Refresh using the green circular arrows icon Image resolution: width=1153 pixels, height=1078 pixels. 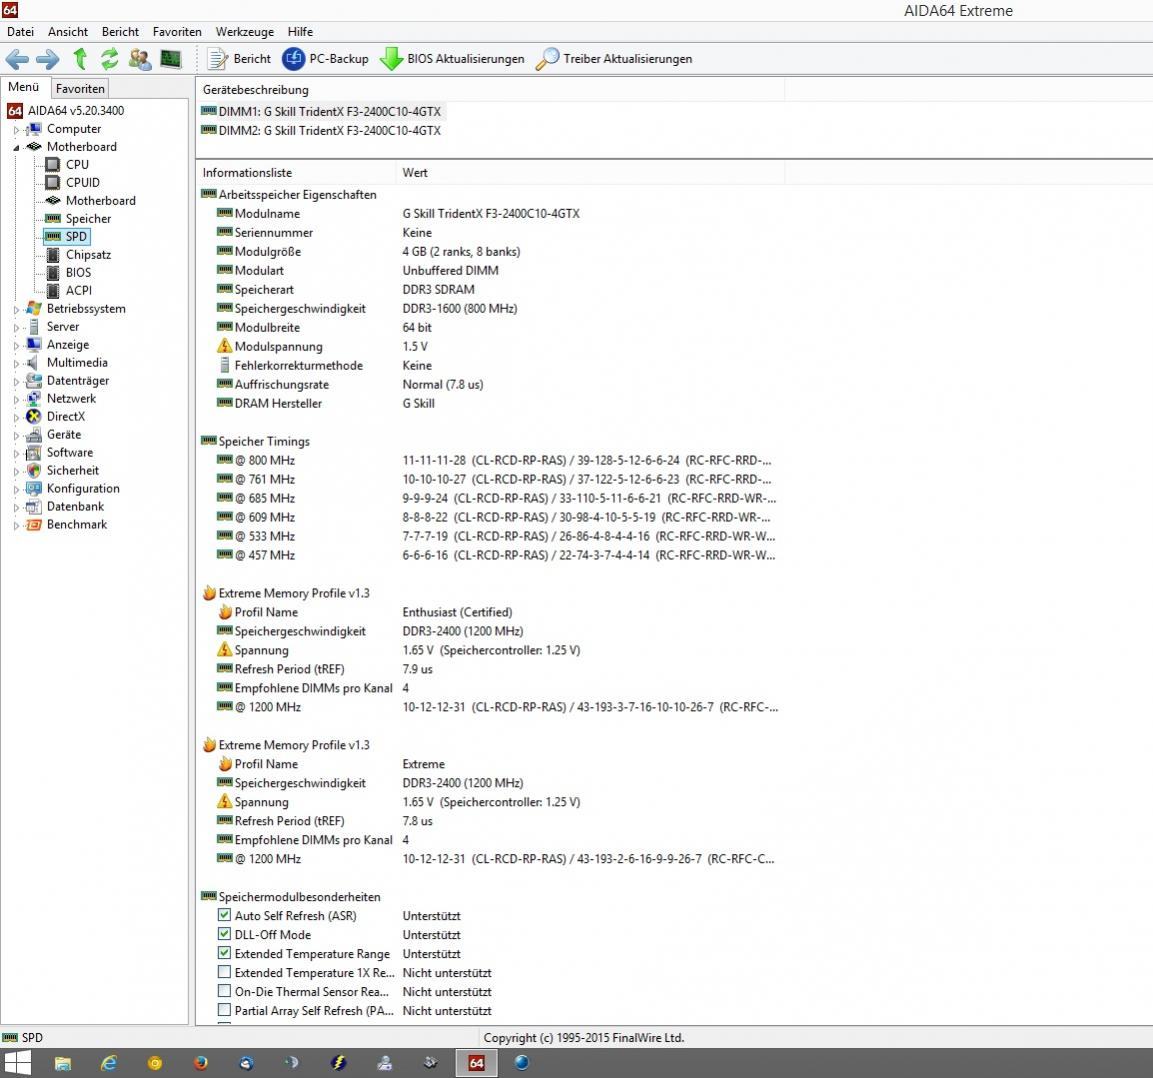point(110,59)
